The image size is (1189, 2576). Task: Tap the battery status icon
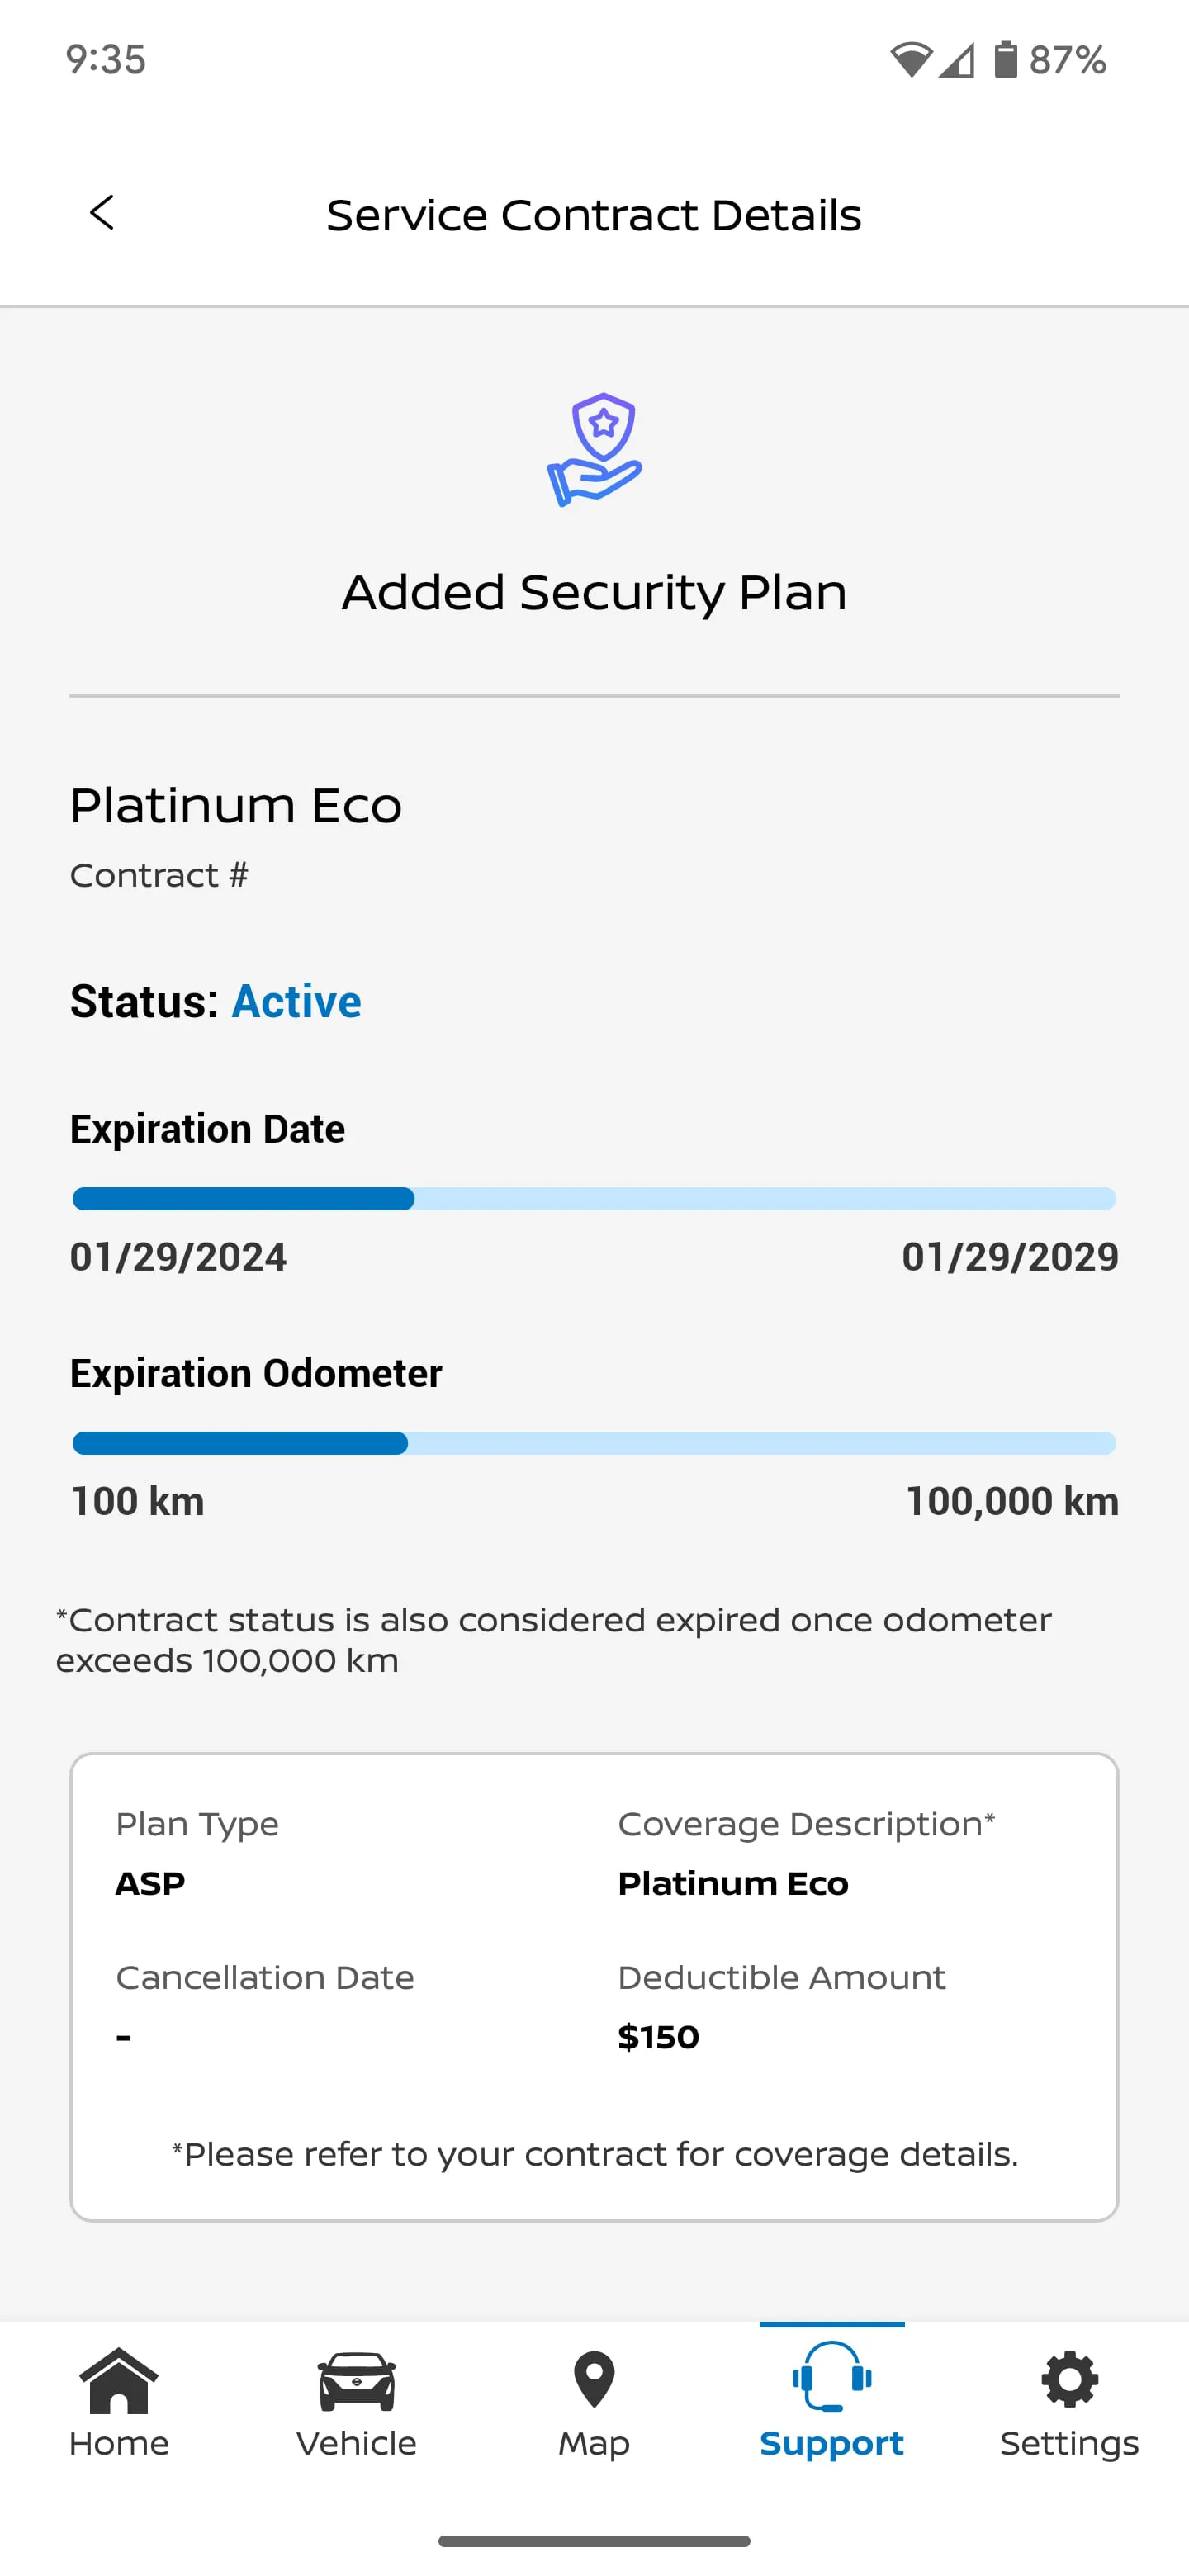coord(1005,60)
